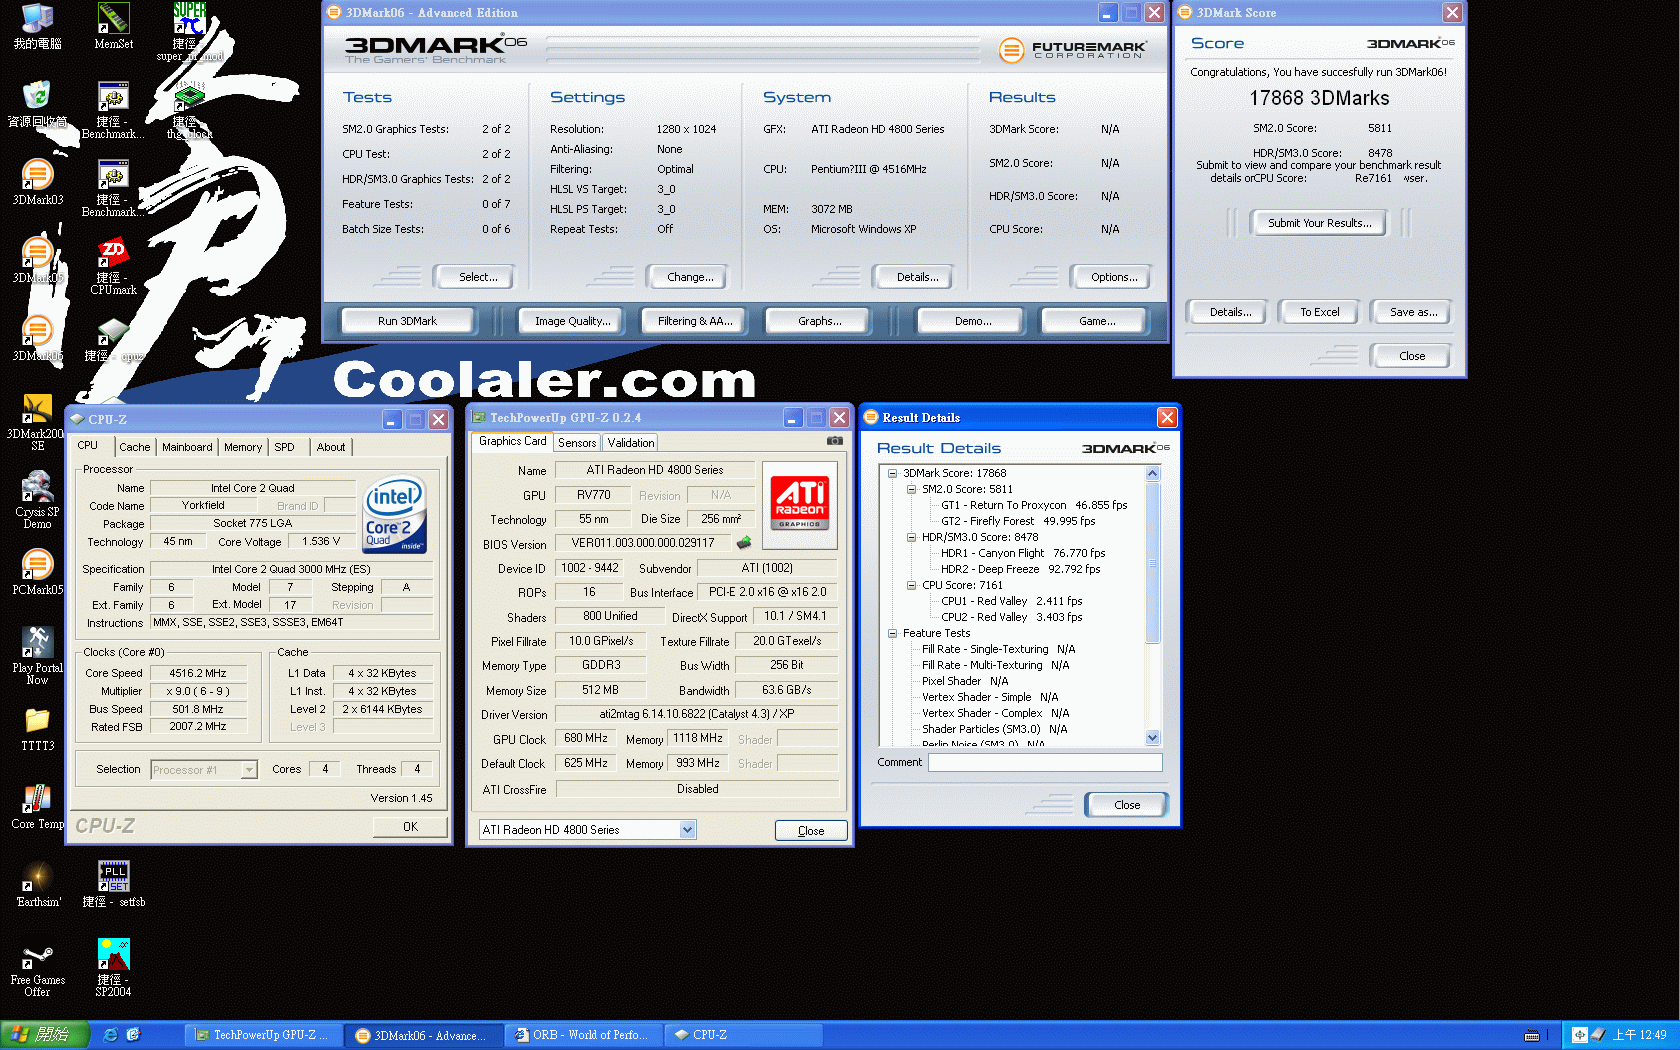Open the Sensors tab in GPU-Z
This screenshot has width=1680, height=1050.
click(x=577, y=443)
